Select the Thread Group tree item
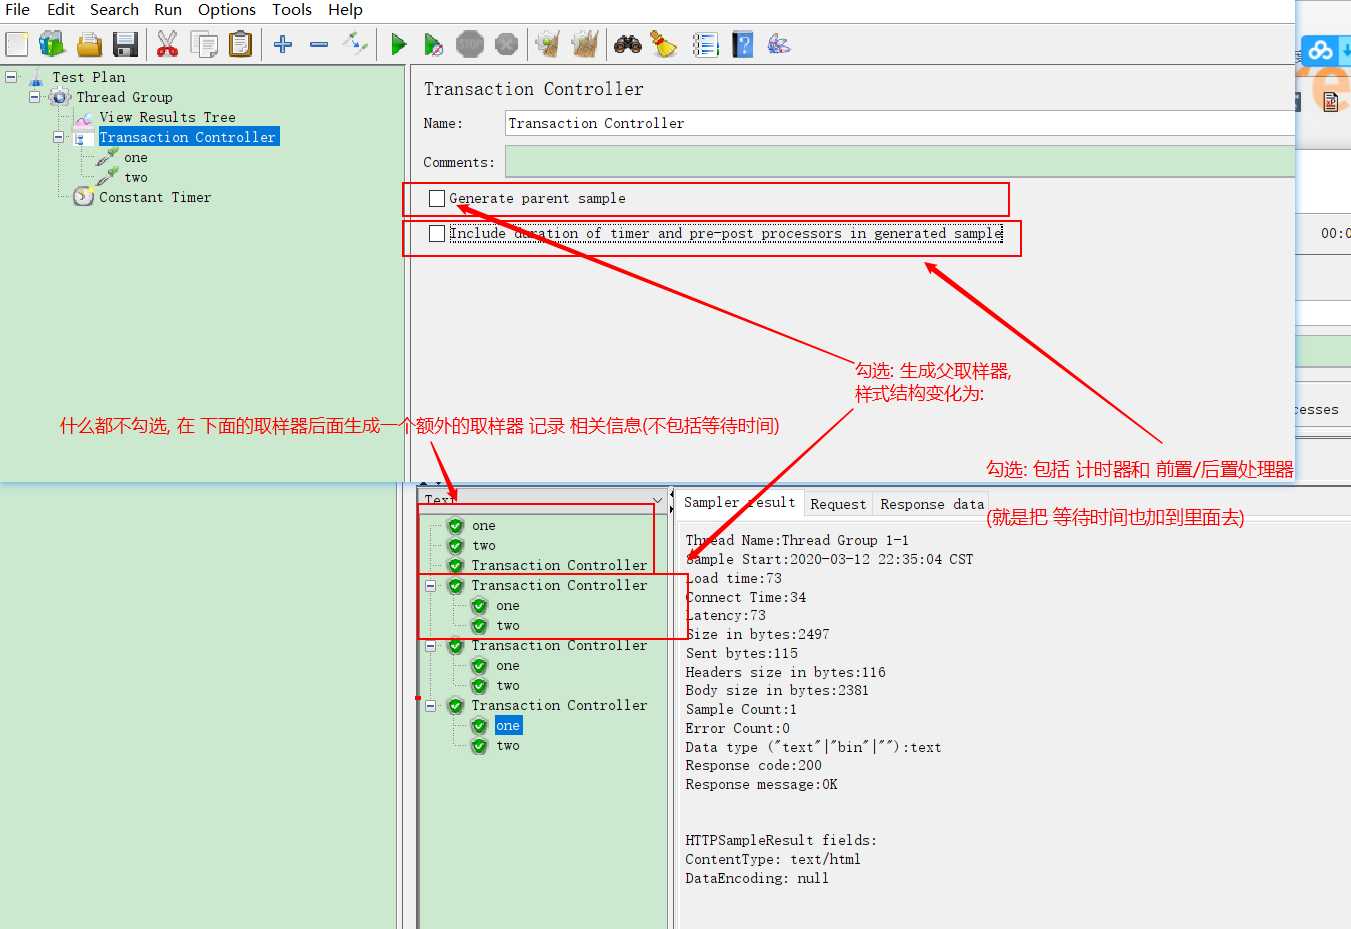 tap(124, 97)
